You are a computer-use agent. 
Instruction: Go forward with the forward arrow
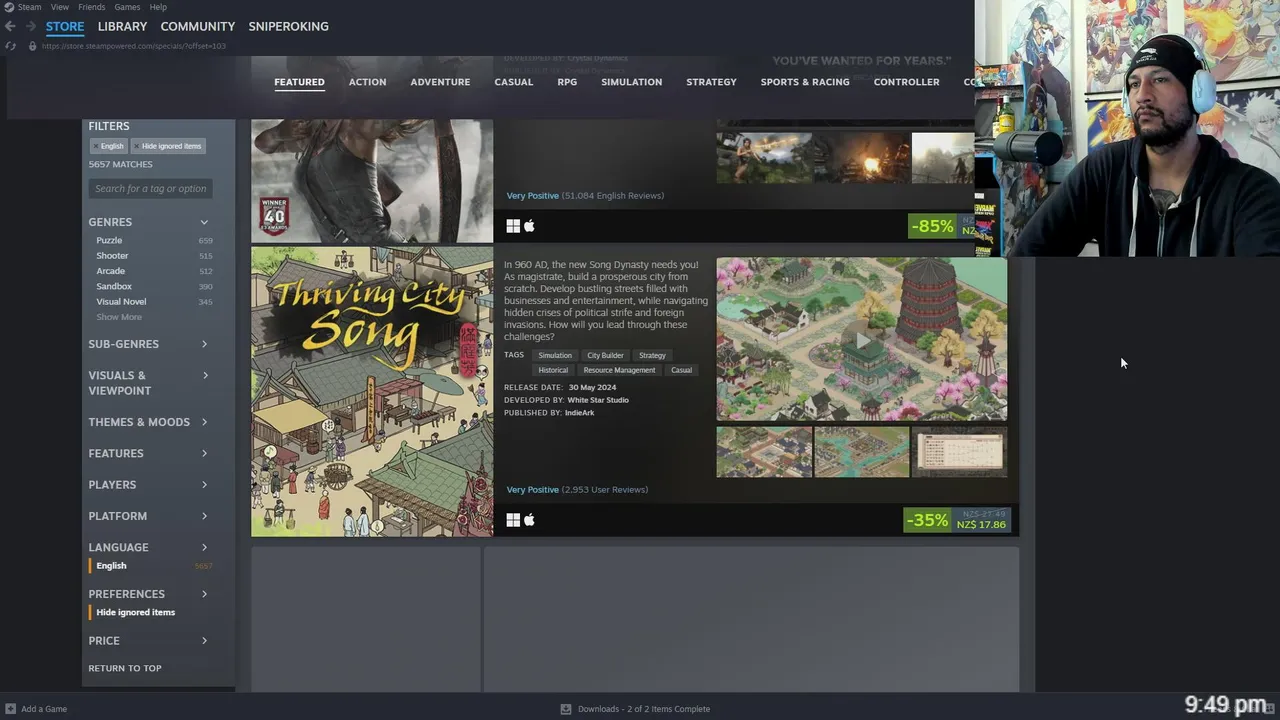click(x=31, y=26)
